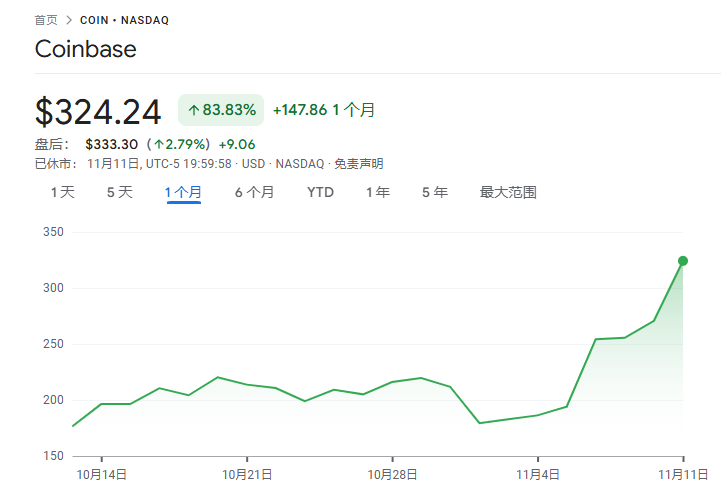Select the 5天 time range tab
The image size is (721, 491).
[119, 192]
